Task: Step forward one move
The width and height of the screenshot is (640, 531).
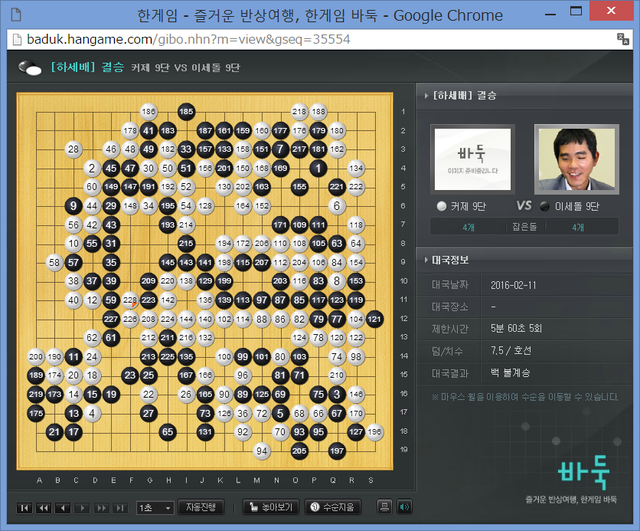Action: pyautogui.click(x=82, y=508)
